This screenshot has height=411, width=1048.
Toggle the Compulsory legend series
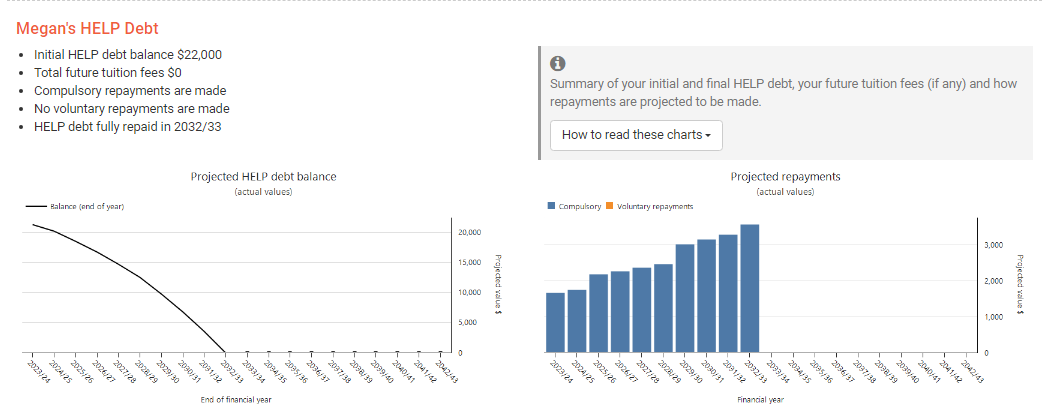(580, 206)
